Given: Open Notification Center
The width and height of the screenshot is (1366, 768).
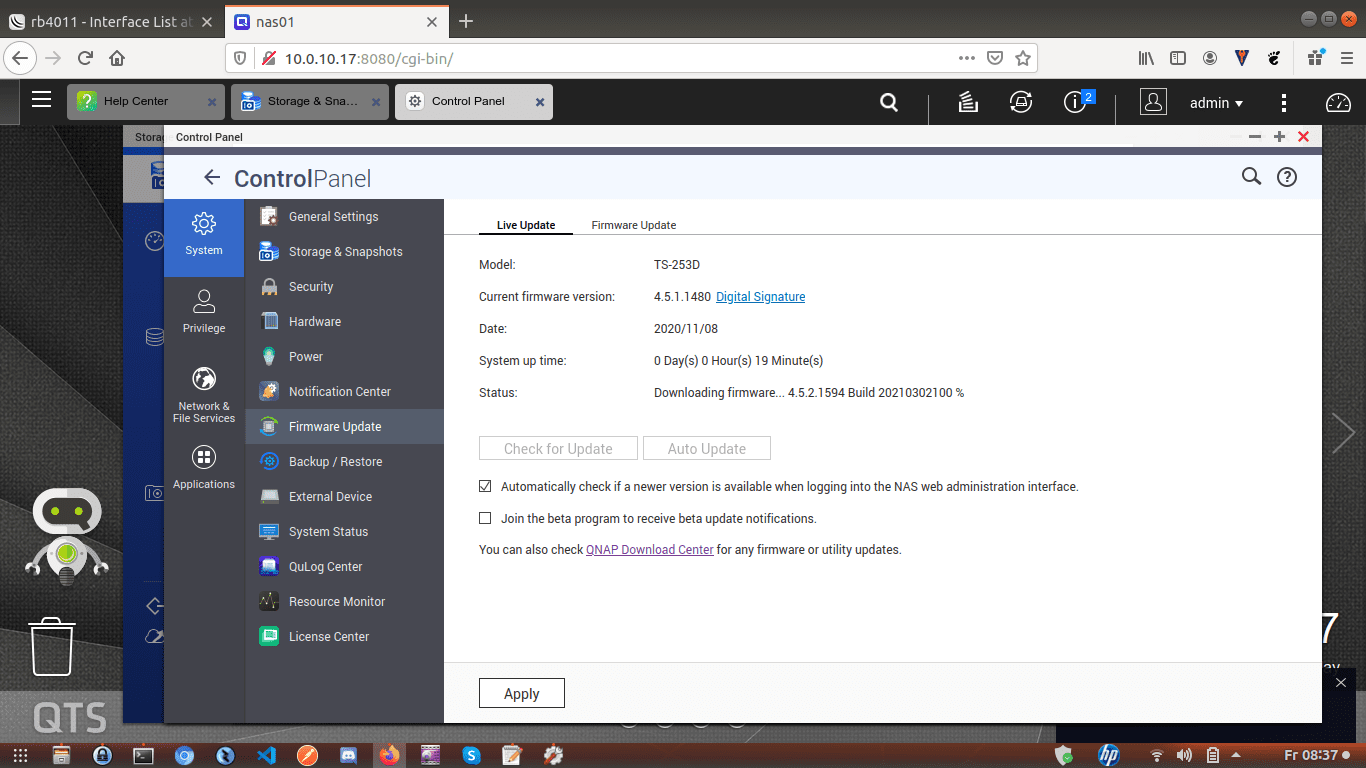Looking at the screenshot, I should point(344,391).
